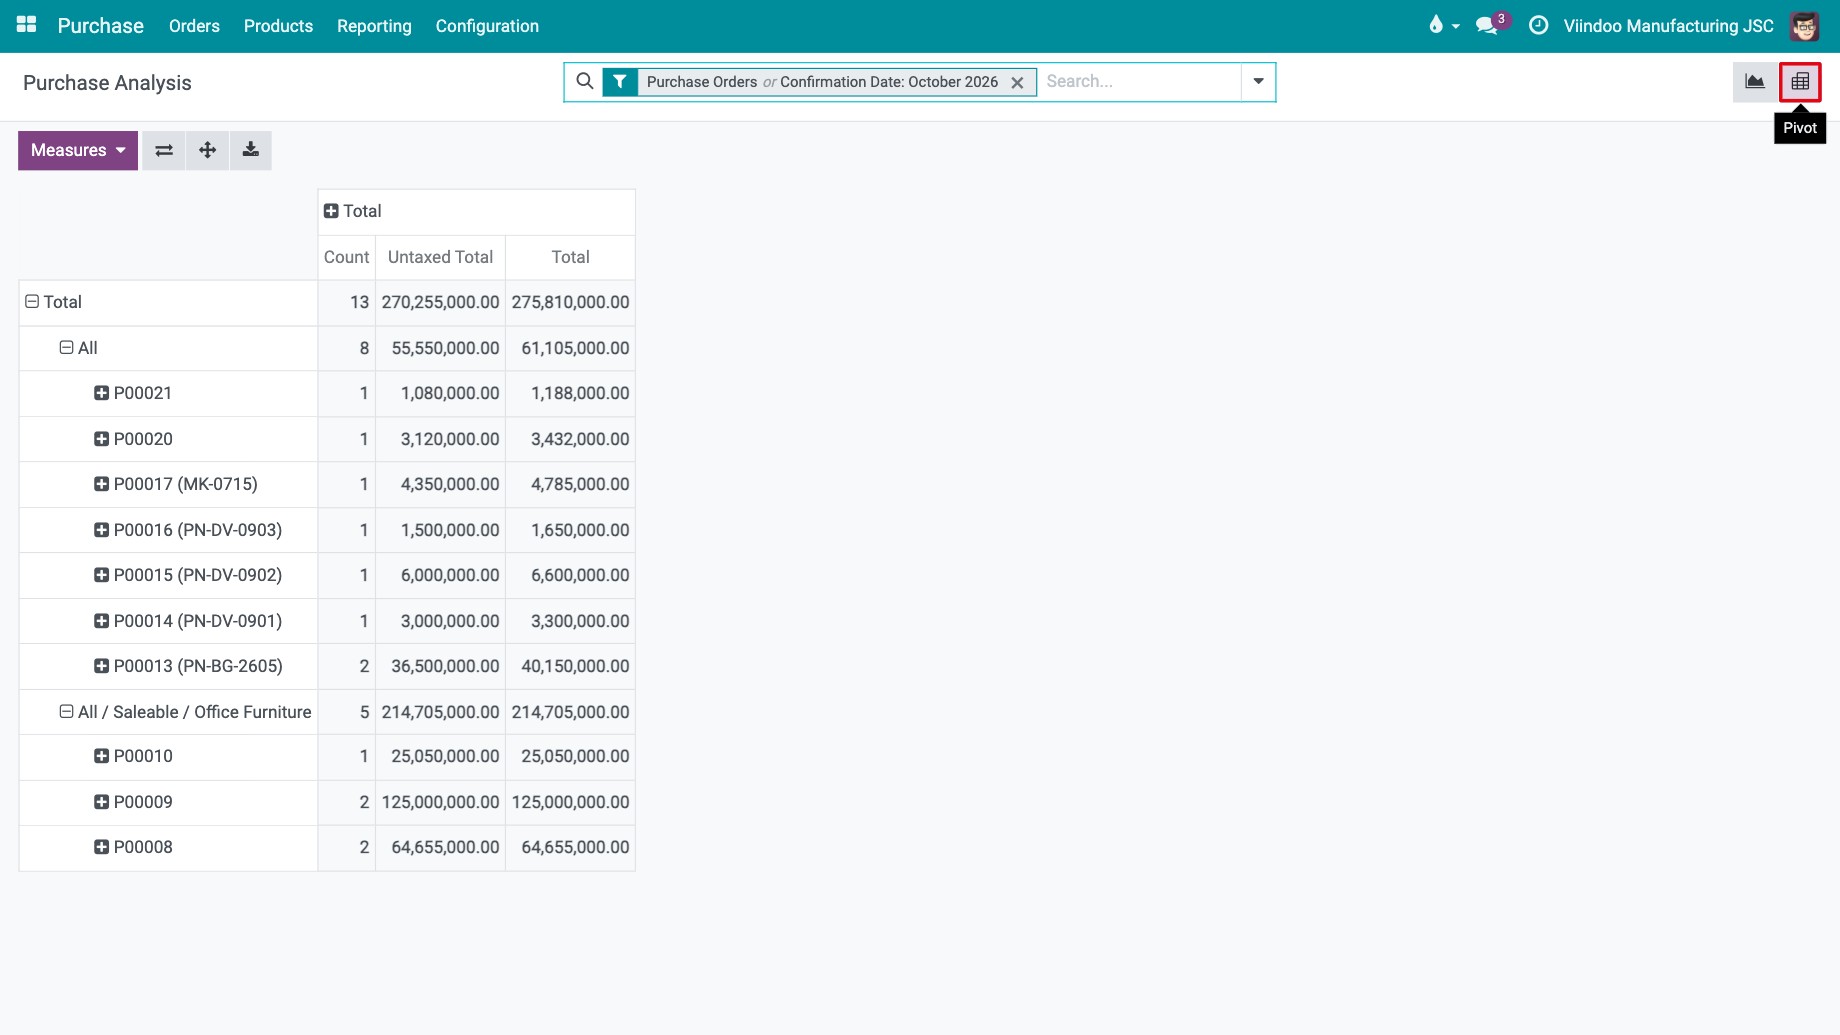Viewport: 1840px width, 1035px height.
Task: Open the search options dropdown arrow
Action: tap(1259, 82)
